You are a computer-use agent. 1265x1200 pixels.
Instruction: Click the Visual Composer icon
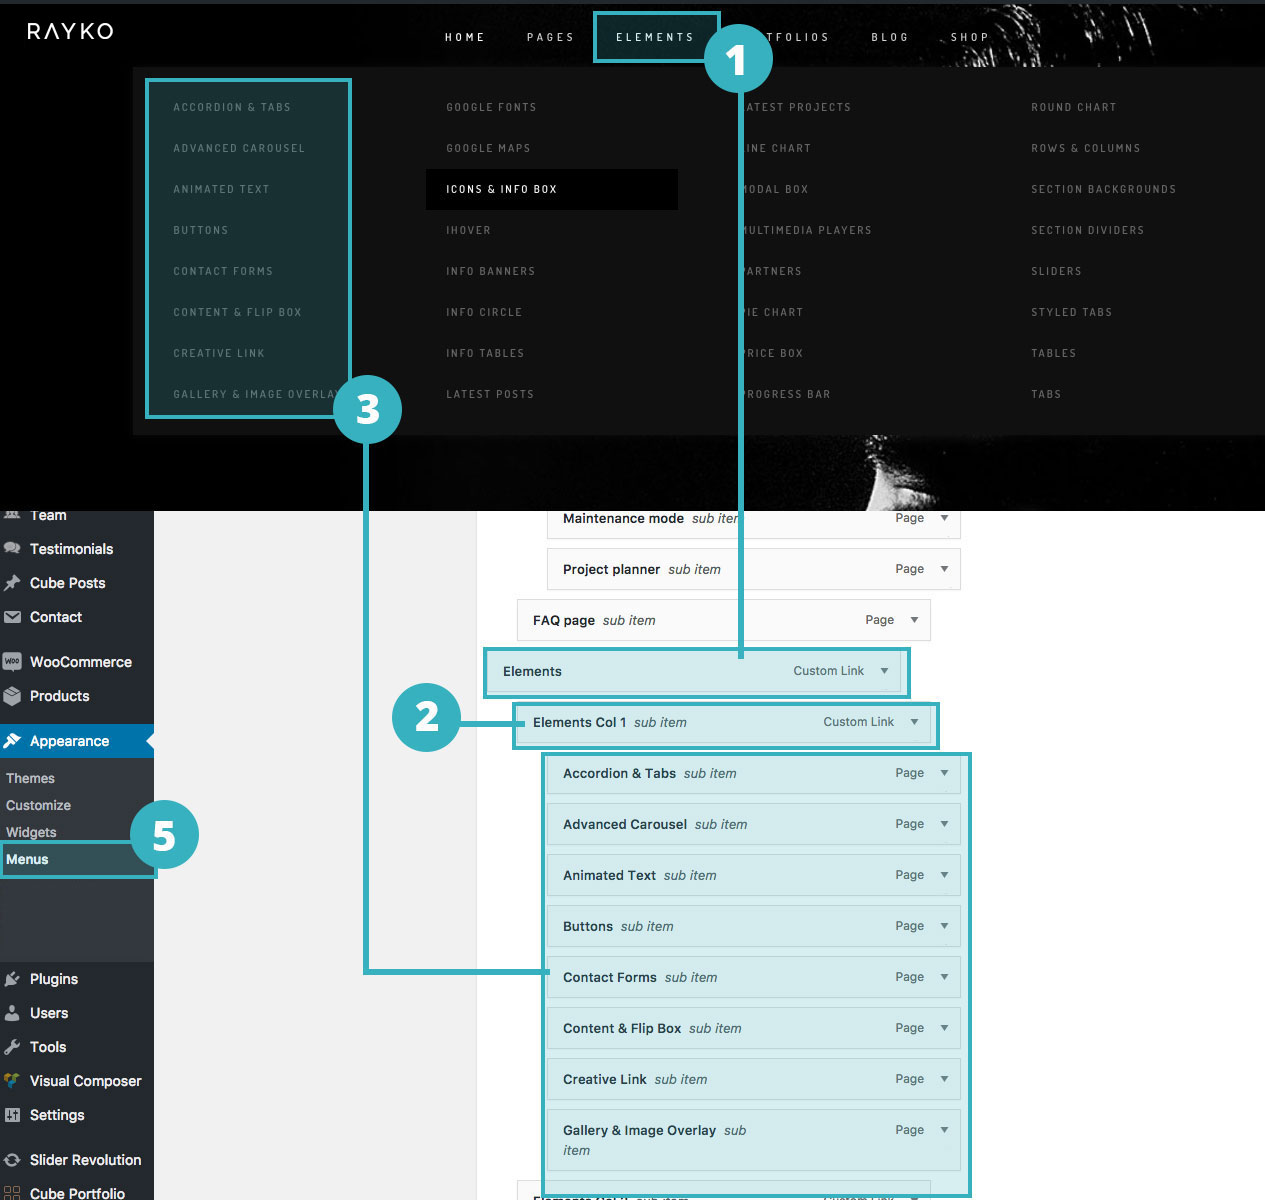click(12, 1081)
